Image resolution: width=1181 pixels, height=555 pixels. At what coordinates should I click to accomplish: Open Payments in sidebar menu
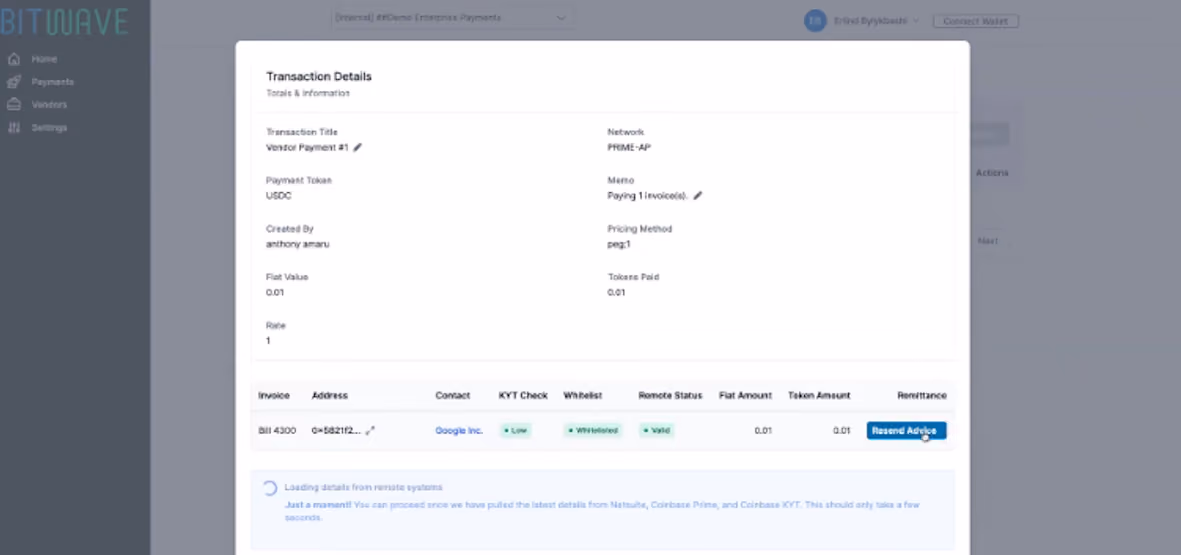tap(52, 82)
